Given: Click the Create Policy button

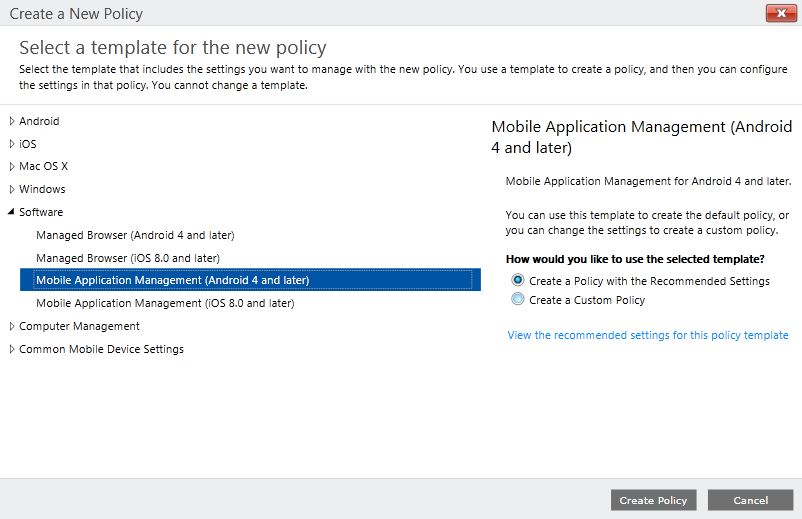Looking at the screenshot, I should (x=653, y=500).
